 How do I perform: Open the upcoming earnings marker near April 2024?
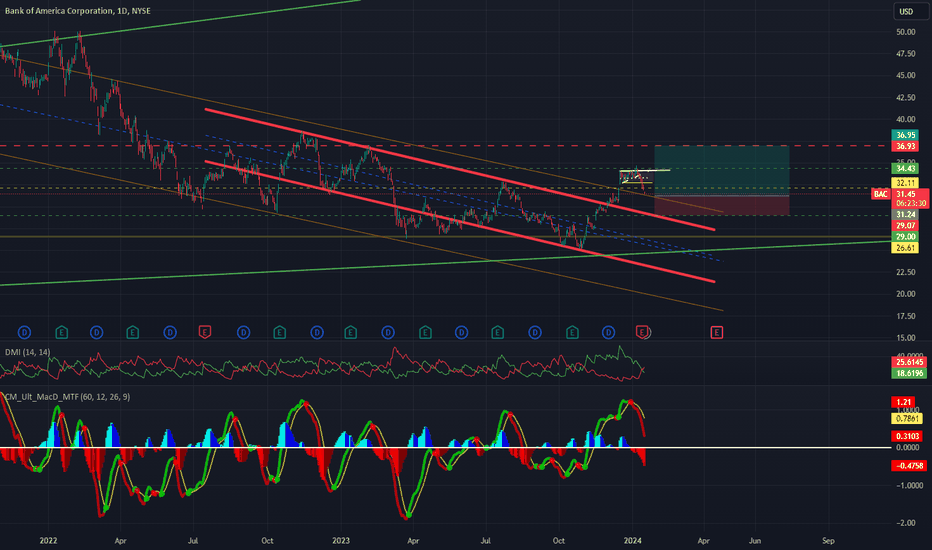pos(717,332)
